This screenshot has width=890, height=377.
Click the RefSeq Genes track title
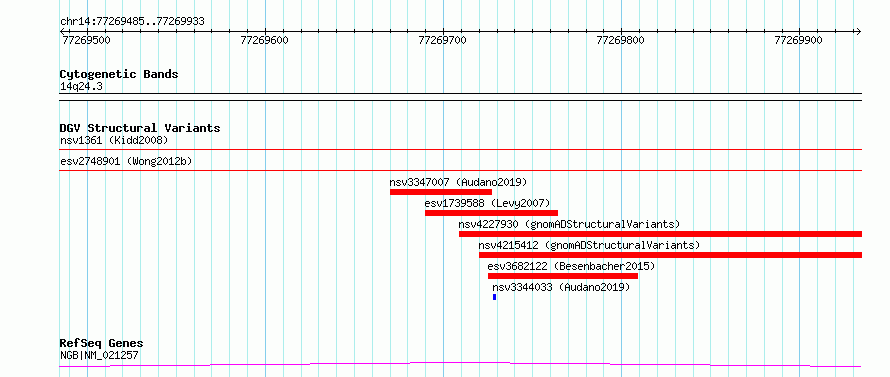coord(101,344)
